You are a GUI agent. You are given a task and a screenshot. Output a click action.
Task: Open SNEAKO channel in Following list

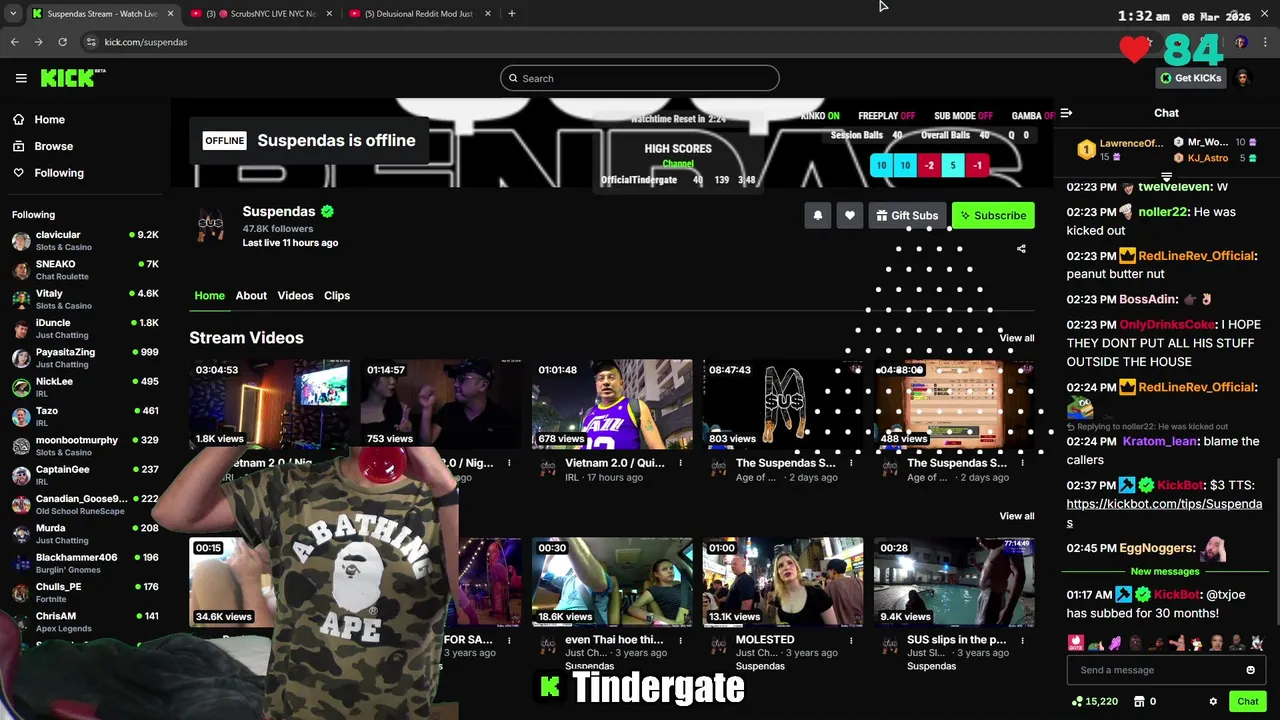coord(84,270)
